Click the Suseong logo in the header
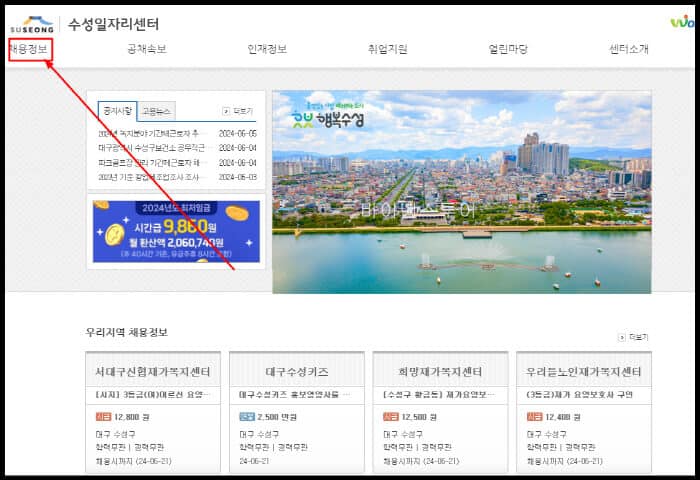Viewport: 700px width, 480px height. pos(32,24)
